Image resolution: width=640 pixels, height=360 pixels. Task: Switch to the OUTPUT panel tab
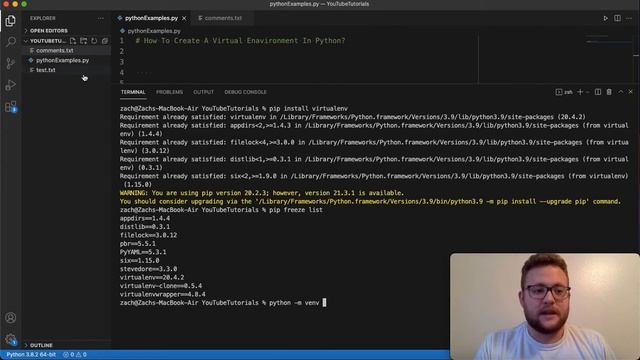pos(203,92)
